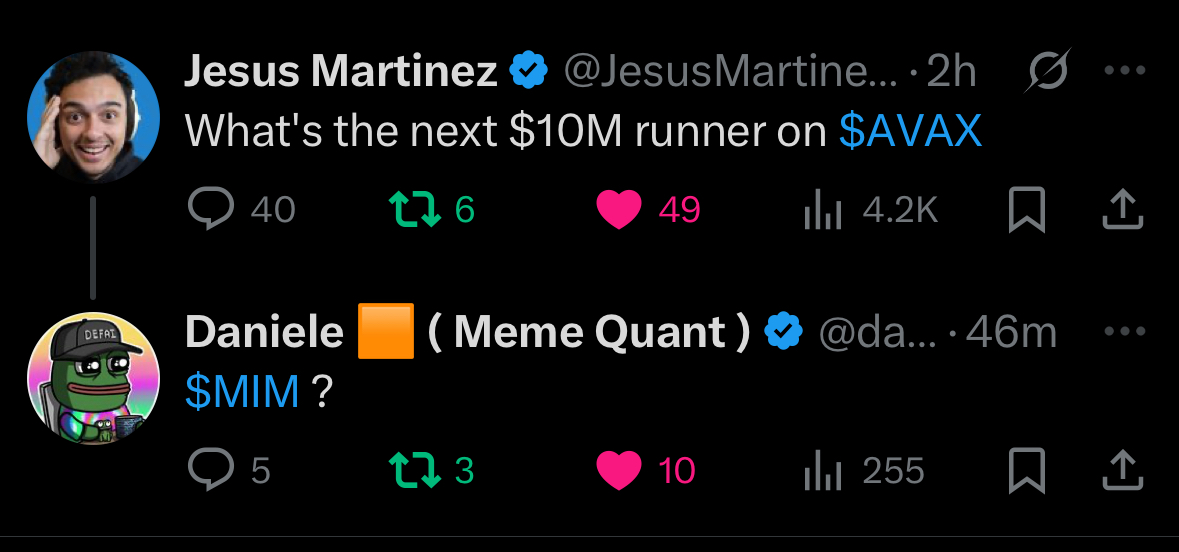1179x552 pixels.
Task: Open the $AVAX cashtag link
Action: 910,132
